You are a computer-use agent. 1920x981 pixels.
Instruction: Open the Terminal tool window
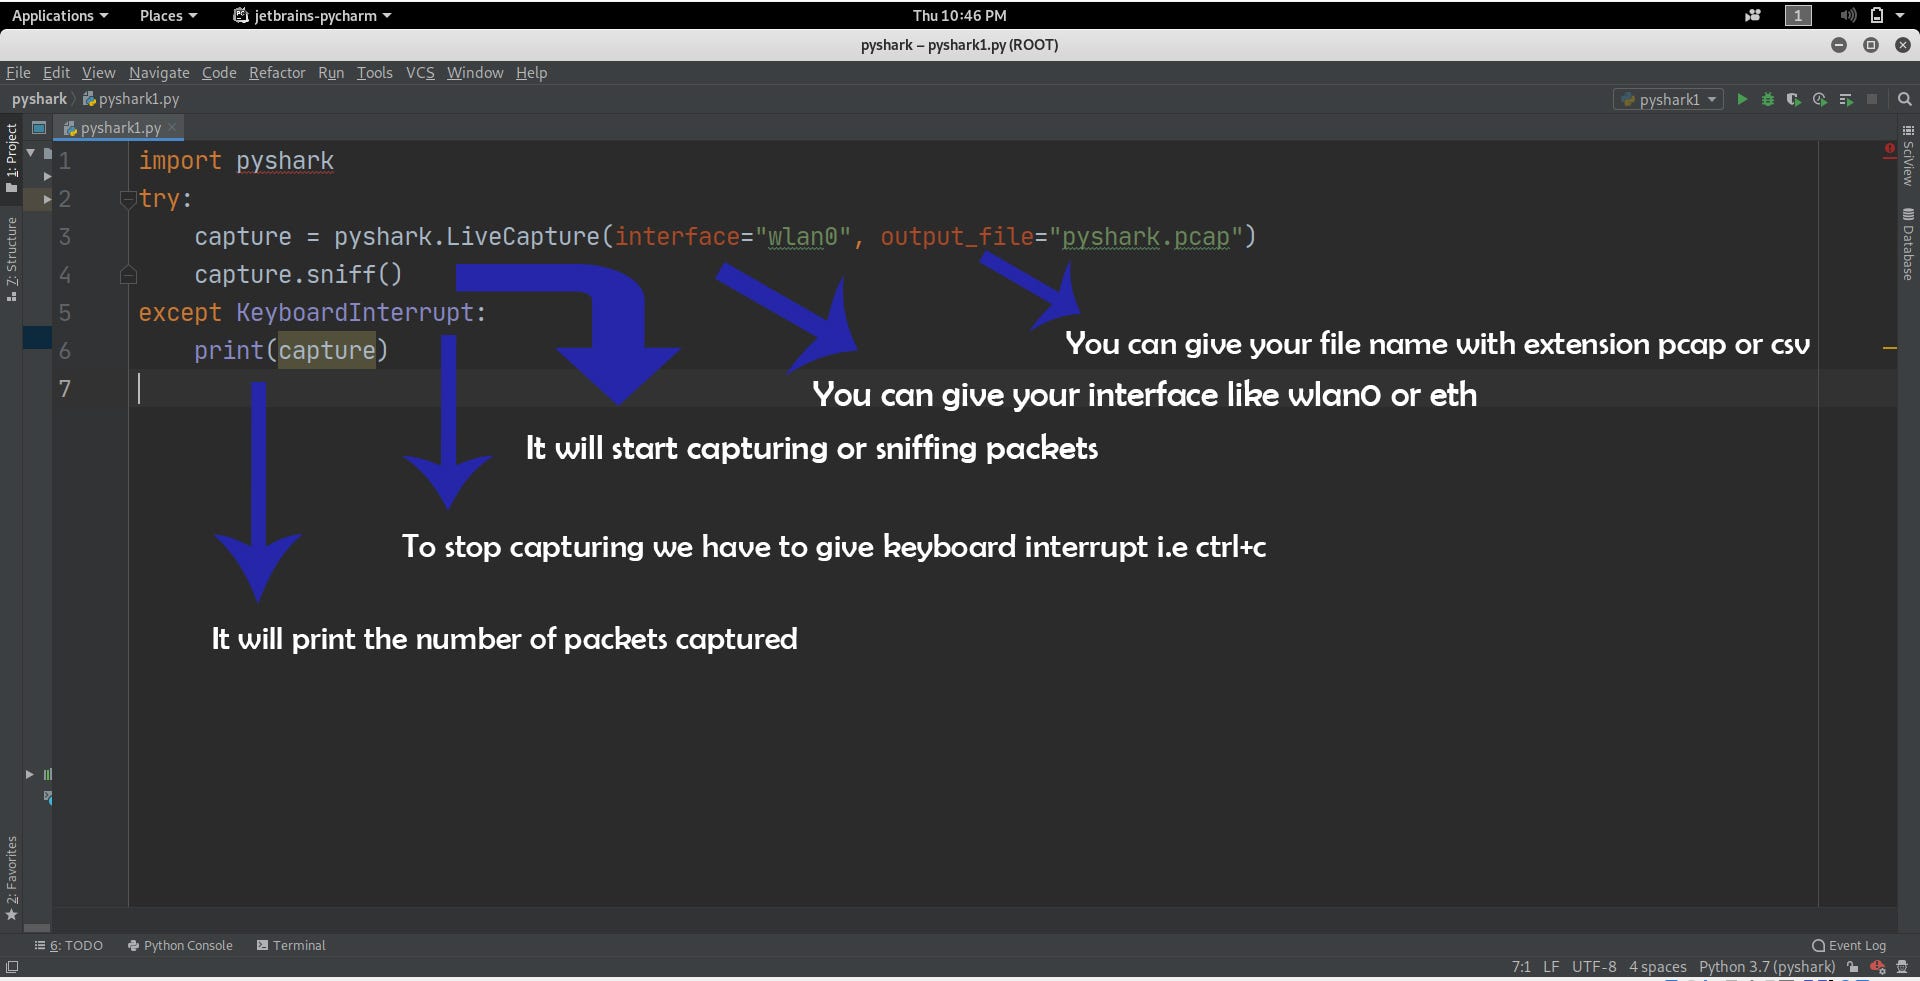click(x=291, y=945)
